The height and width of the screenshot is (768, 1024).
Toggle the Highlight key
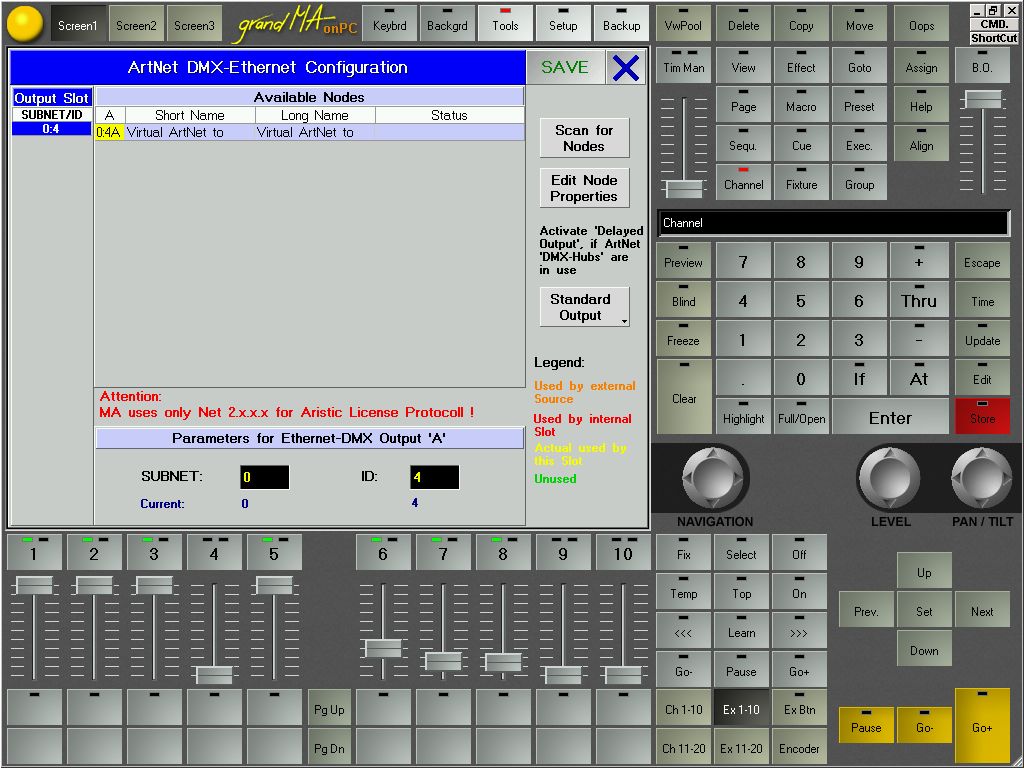pyautogui.click(x=743, y=417)
